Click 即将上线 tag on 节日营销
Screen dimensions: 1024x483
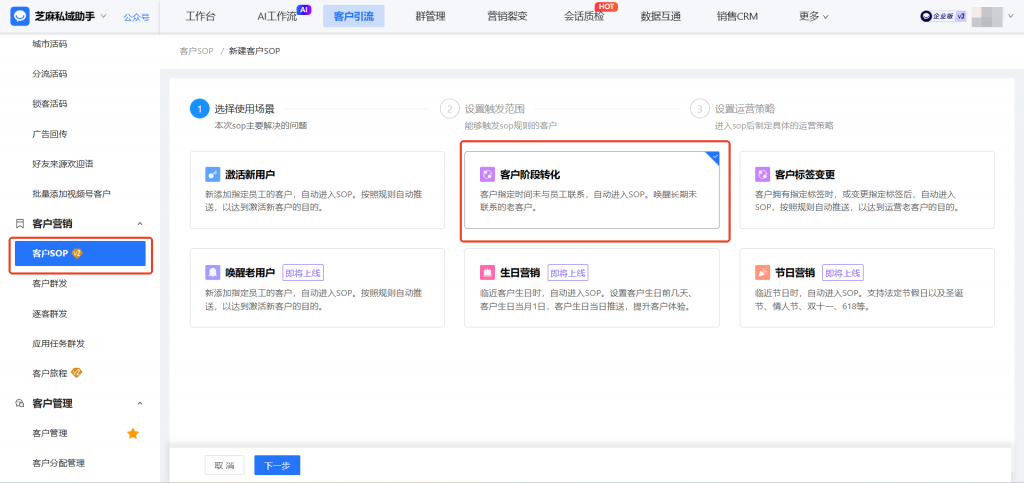[x=842, y=273]
